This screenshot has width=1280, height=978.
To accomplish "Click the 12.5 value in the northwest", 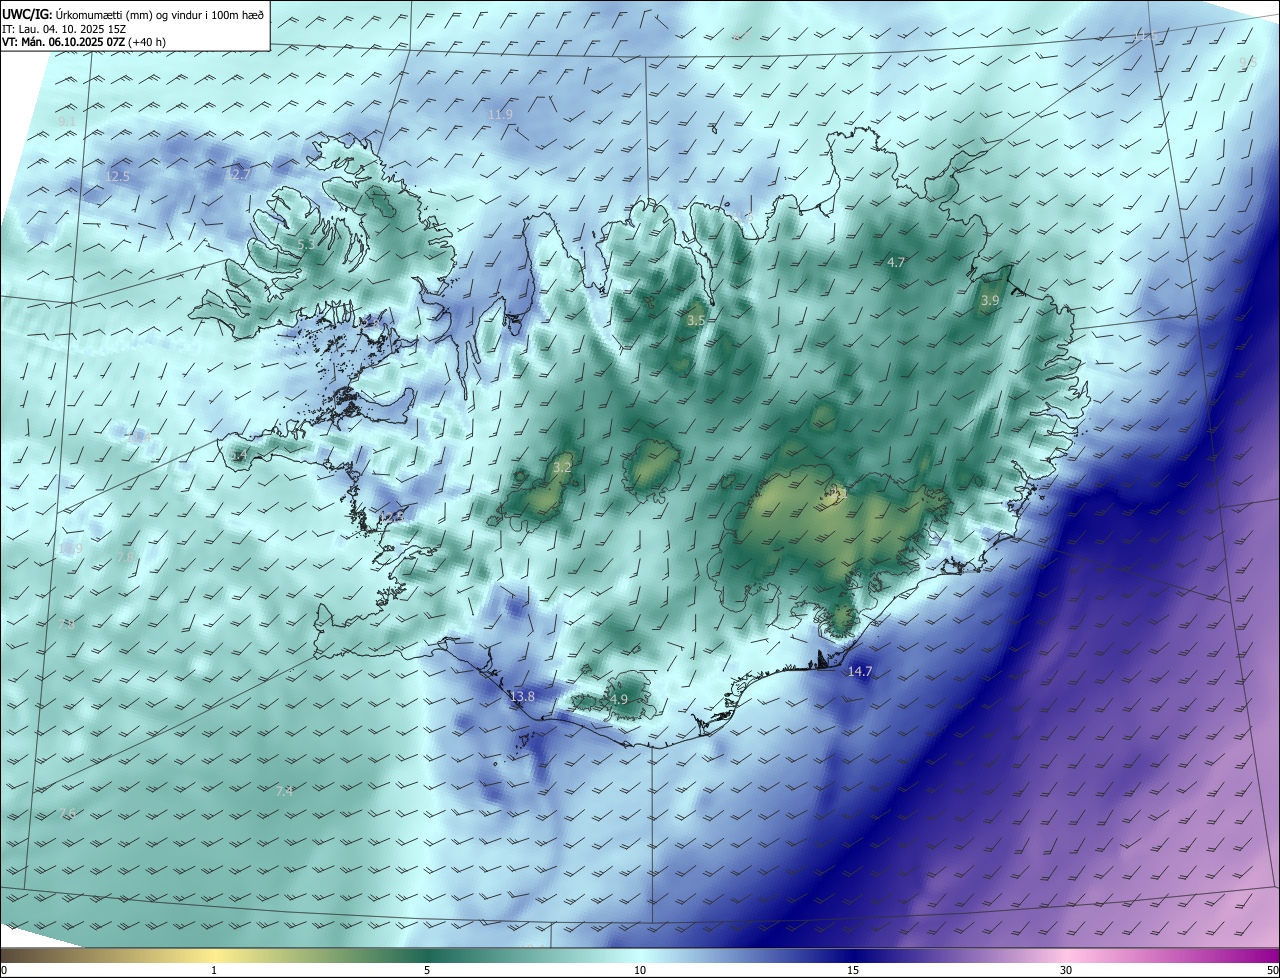I will 117,176.
